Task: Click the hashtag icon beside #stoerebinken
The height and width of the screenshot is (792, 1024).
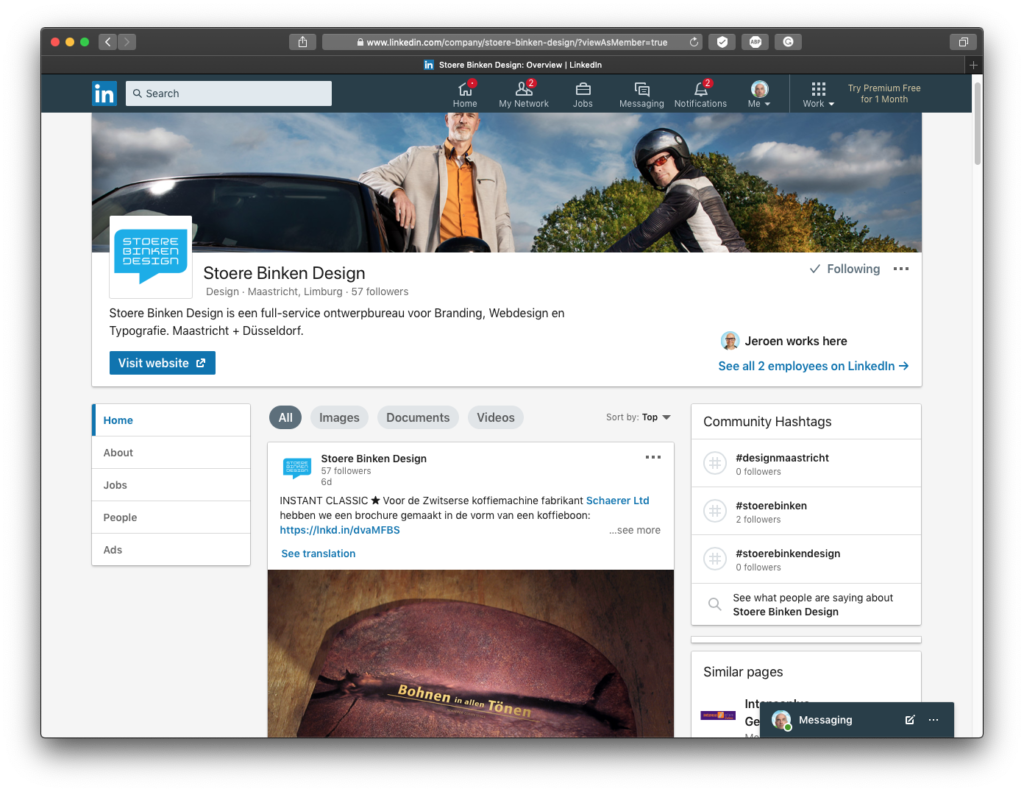Action: (715, 511)
